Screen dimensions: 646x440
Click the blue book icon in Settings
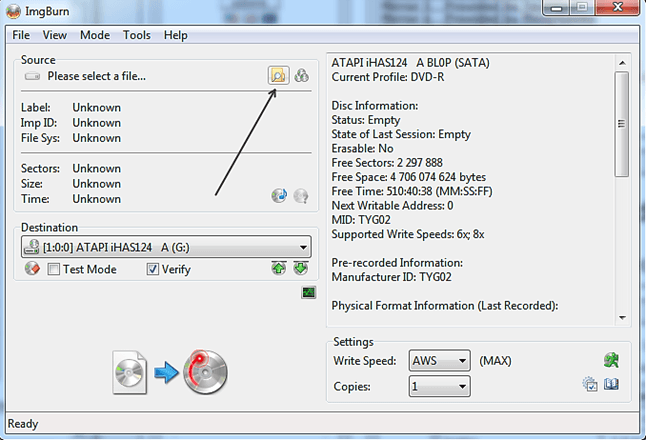pyautogui.click(x=612, y=385)
